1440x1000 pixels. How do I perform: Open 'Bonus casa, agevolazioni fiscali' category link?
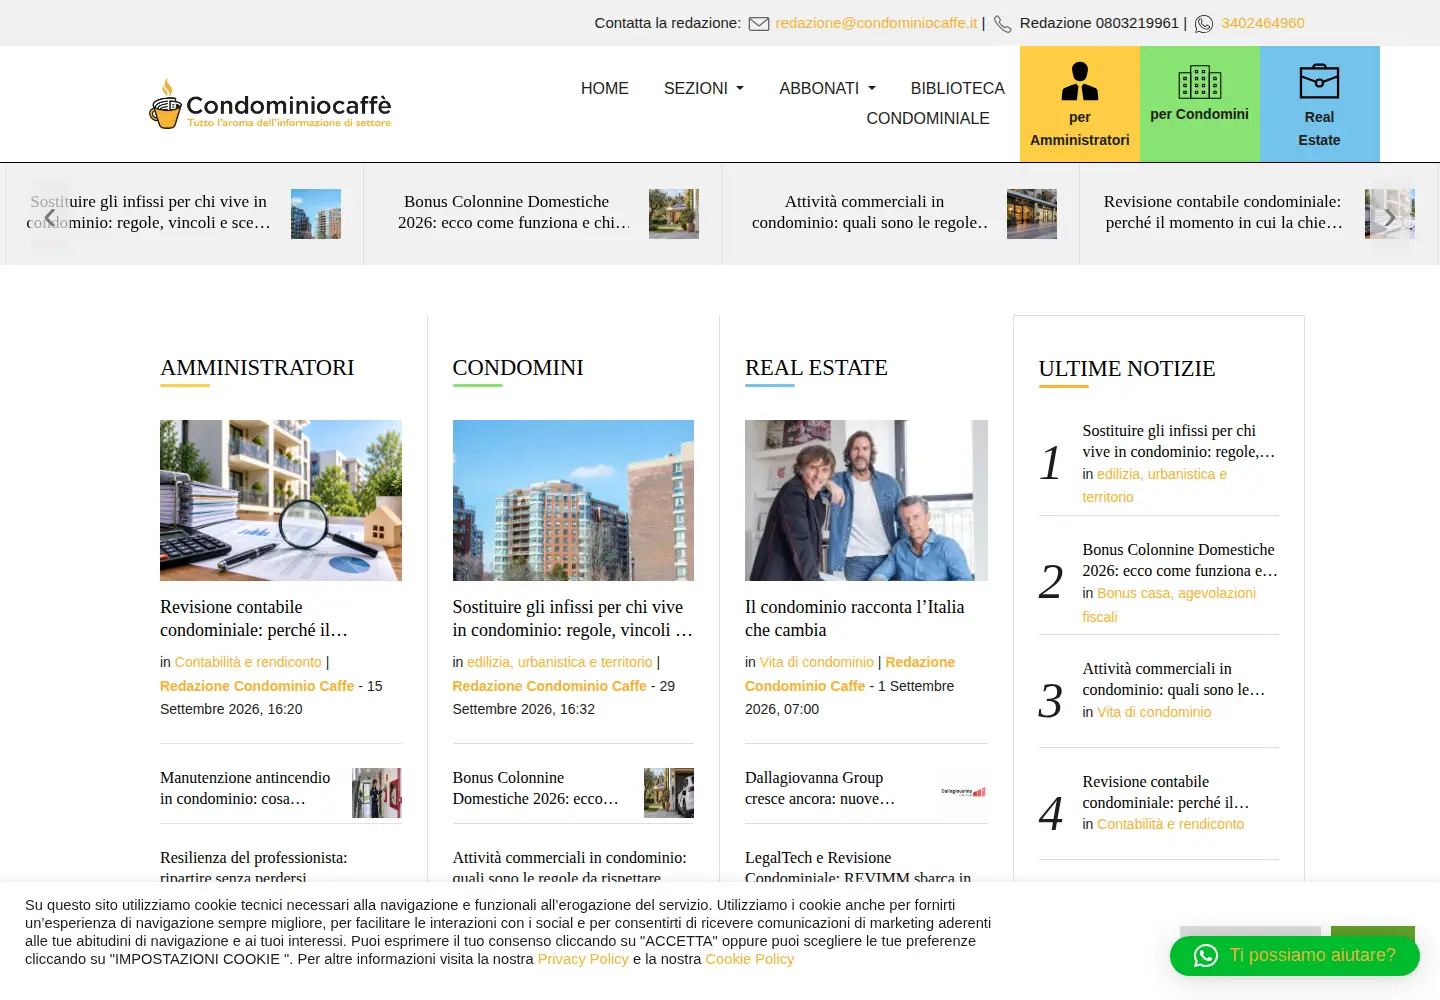click(x=1169, y=605)
